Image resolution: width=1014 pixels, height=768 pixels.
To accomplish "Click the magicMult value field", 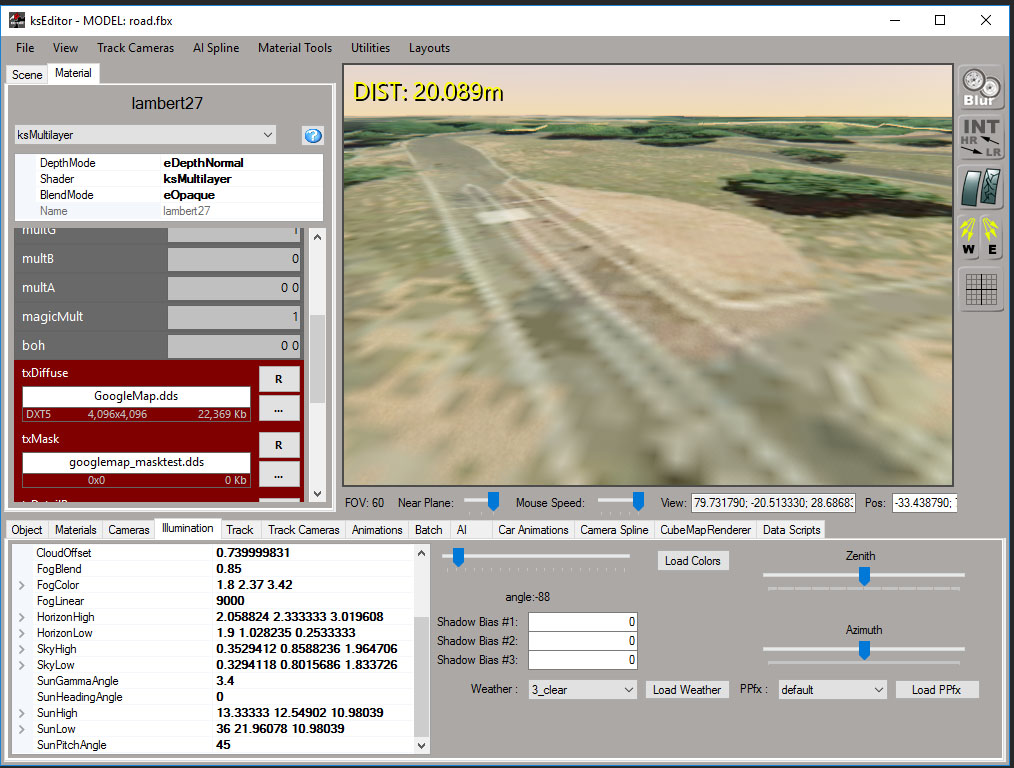I will click(234, 317).
